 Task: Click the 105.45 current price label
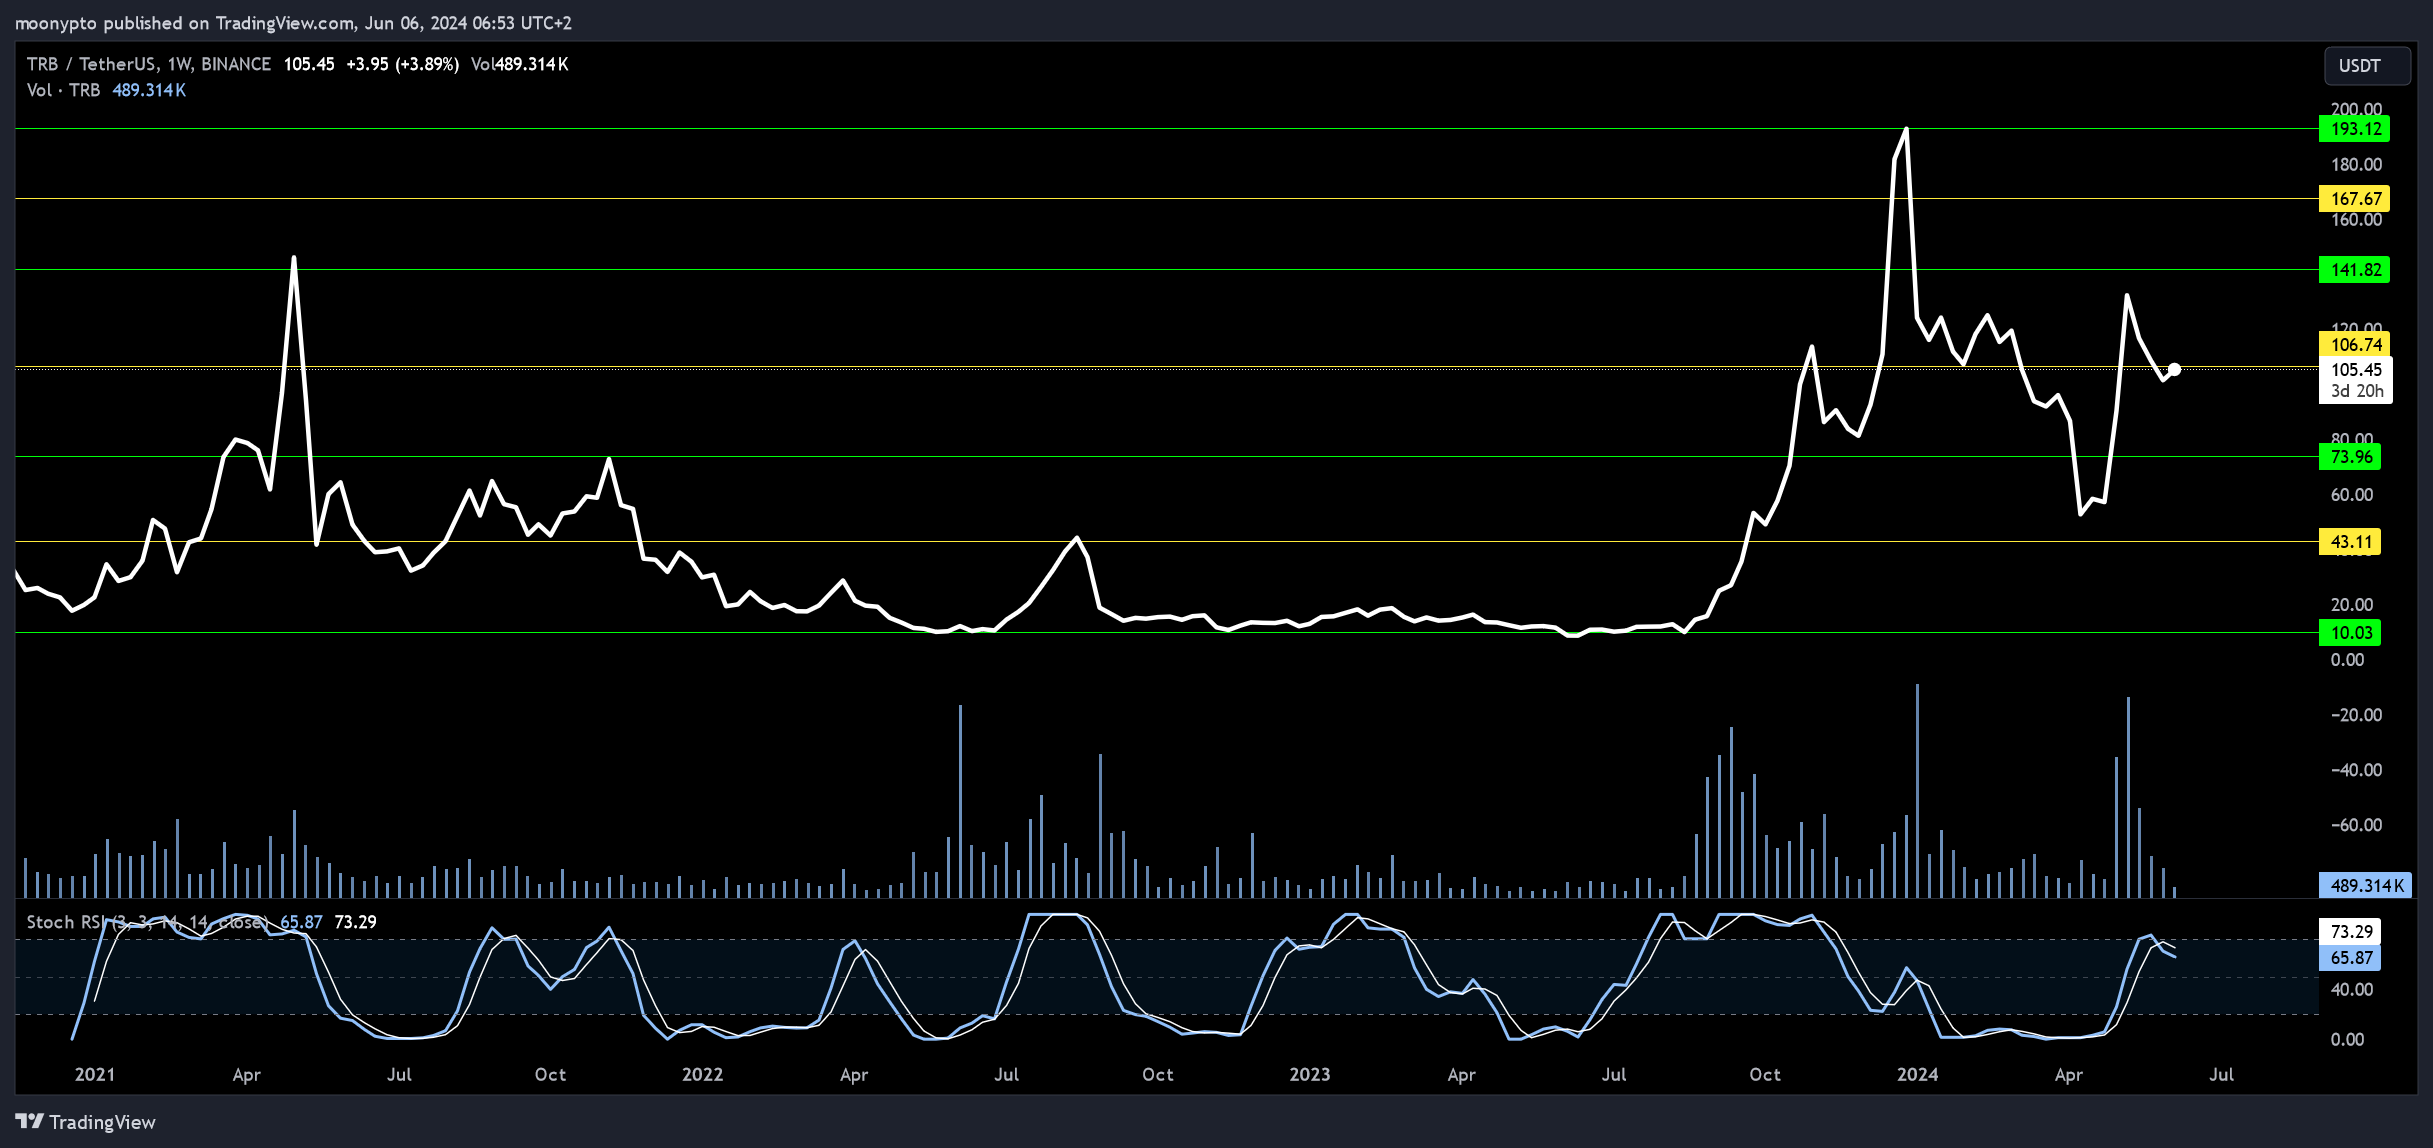(2356, 370)
